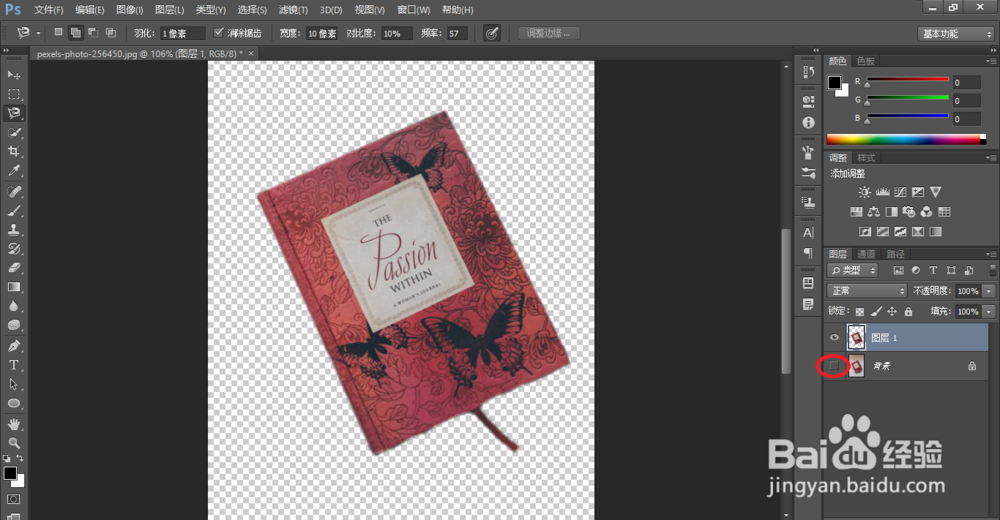Select the Blur tool
The image size is (1000, 520).
coord(13,306)
